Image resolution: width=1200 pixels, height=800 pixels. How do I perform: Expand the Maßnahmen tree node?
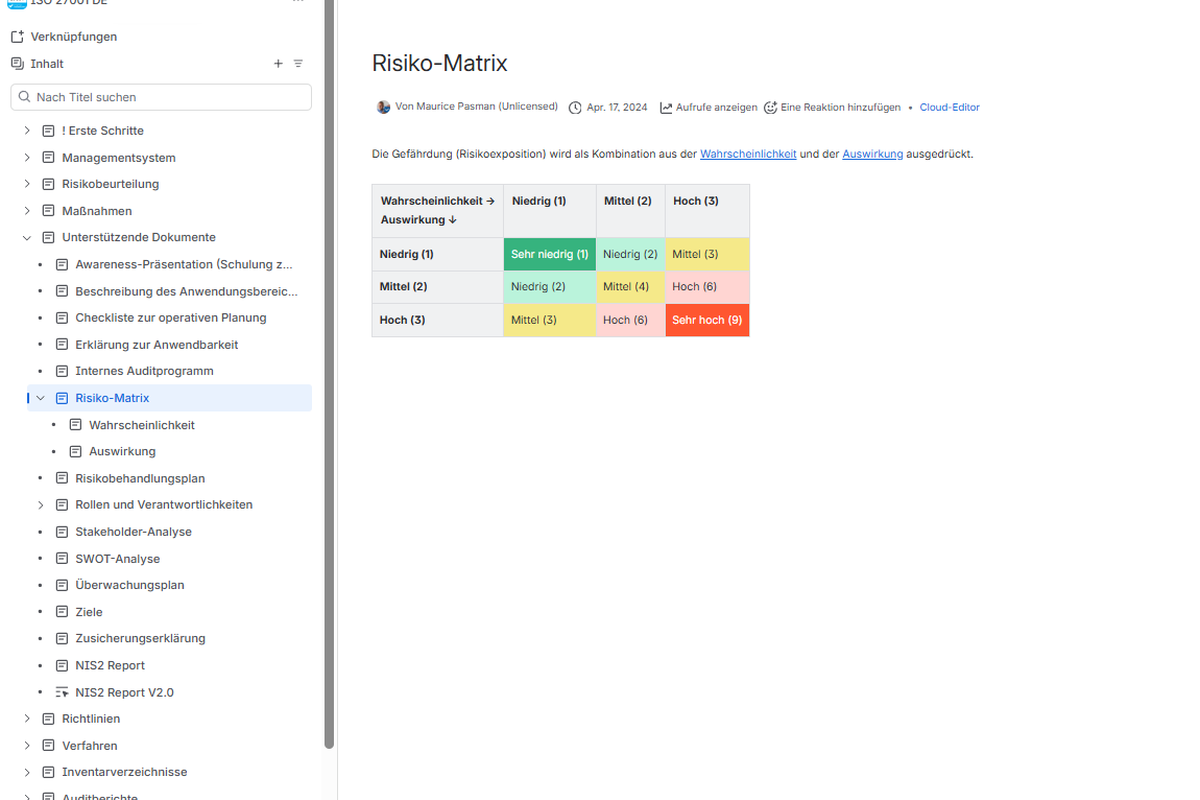27,211
